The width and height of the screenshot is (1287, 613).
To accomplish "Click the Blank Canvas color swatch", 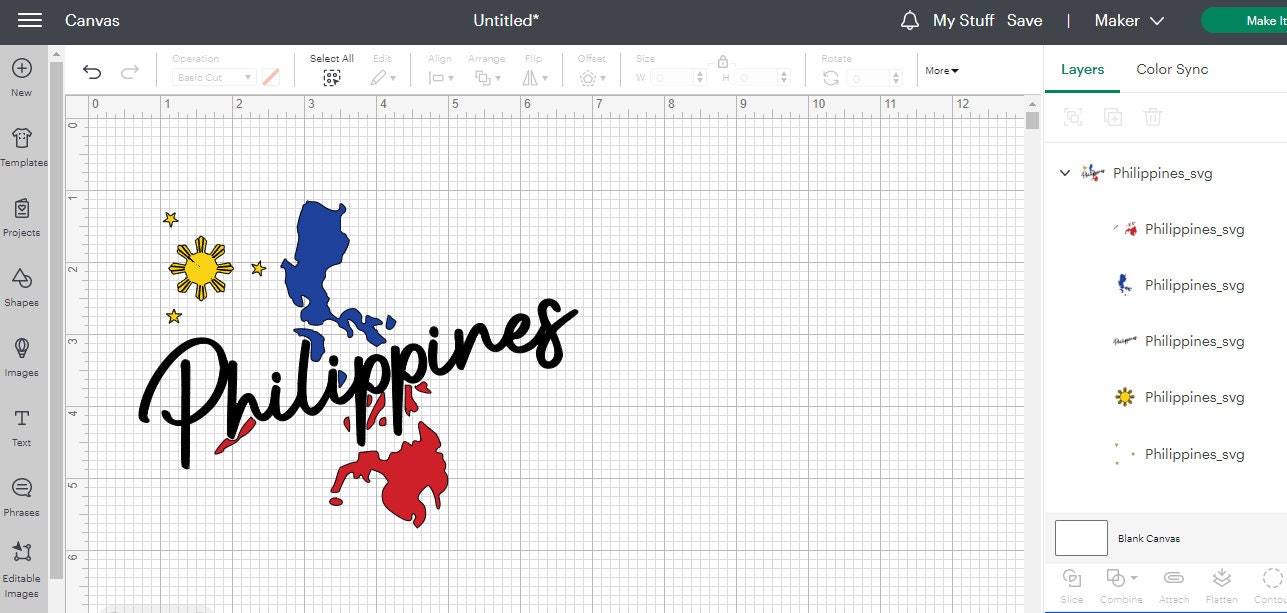I will click(1080, 537).
